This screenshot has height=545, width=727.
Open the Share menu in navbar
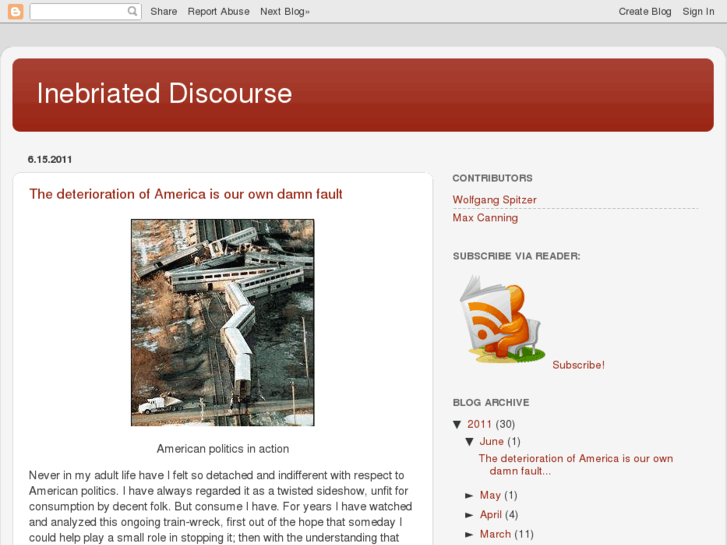click(164, 12)
